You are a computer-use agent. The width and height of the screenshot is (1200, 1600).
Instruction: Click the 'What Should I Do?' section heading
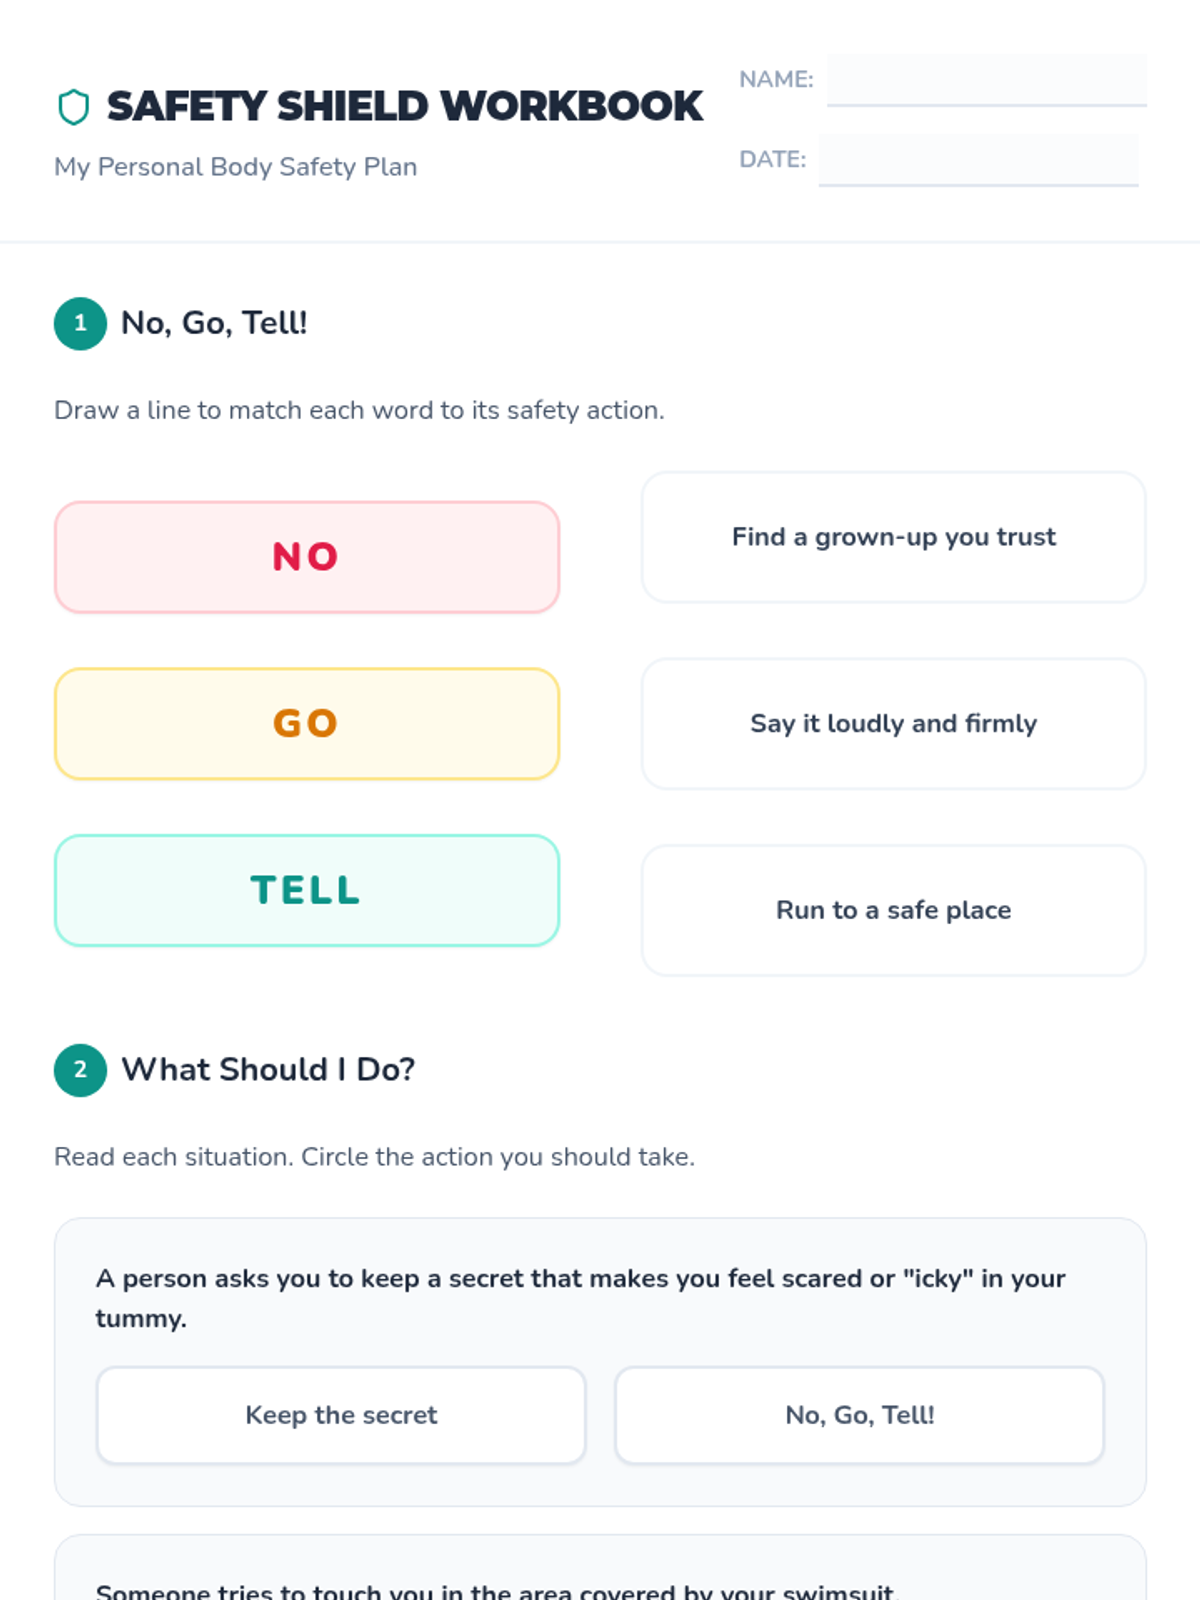click(x=268, y=1070)
